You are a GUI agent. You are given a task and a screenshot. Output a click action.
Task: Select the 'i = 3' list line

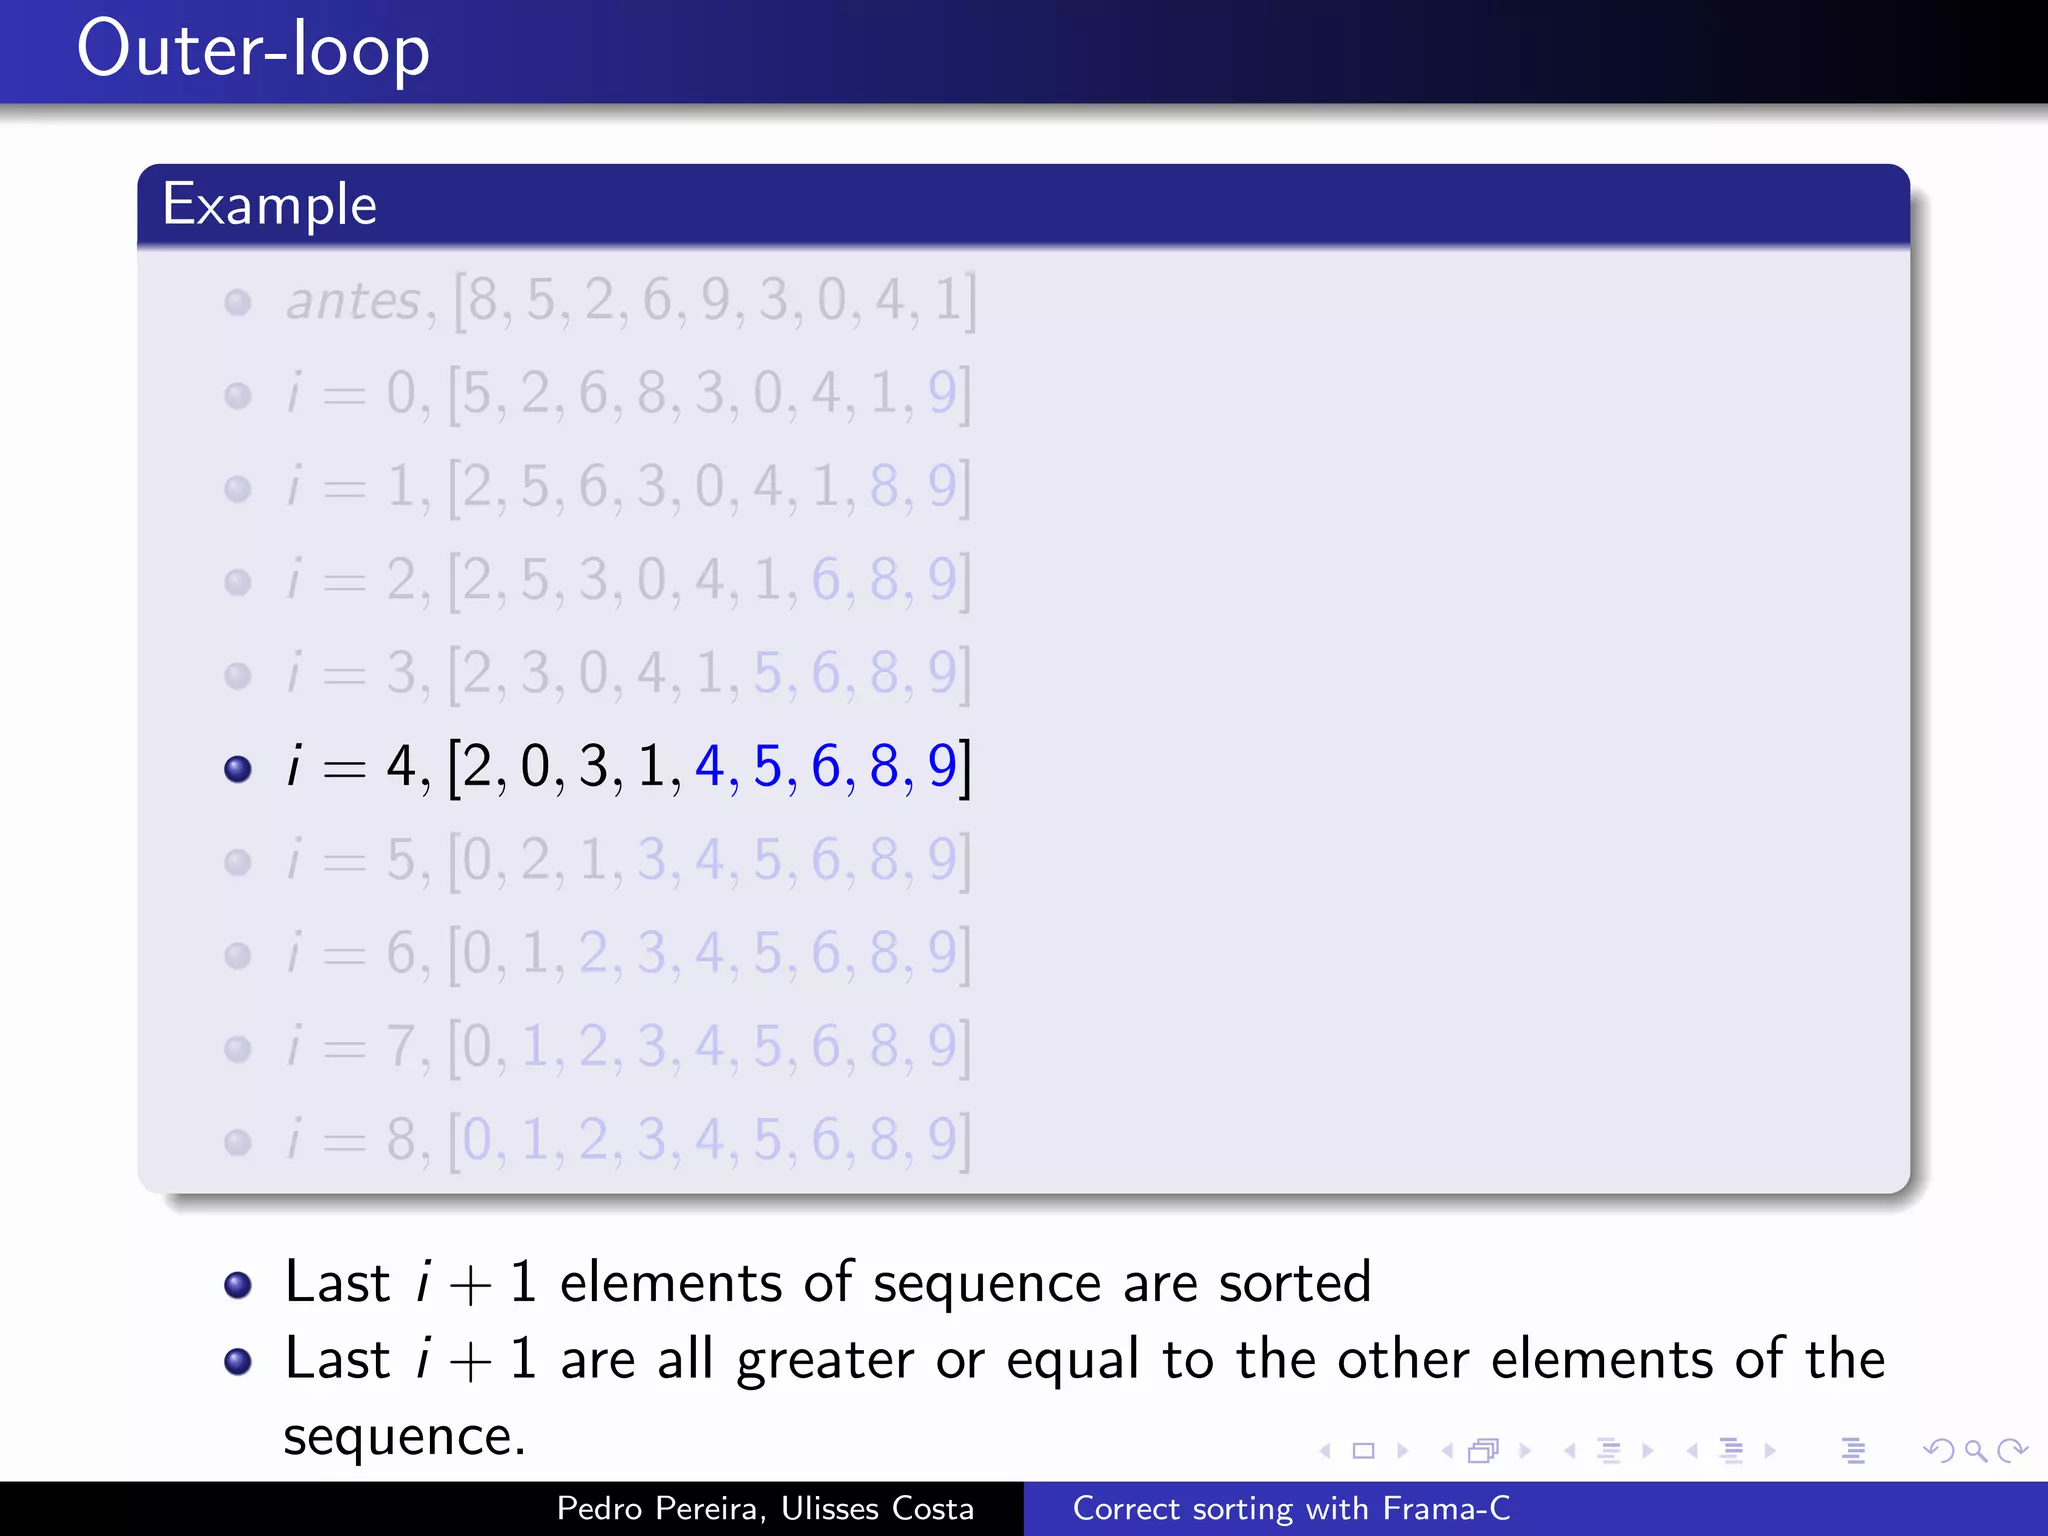coord(628,673)
